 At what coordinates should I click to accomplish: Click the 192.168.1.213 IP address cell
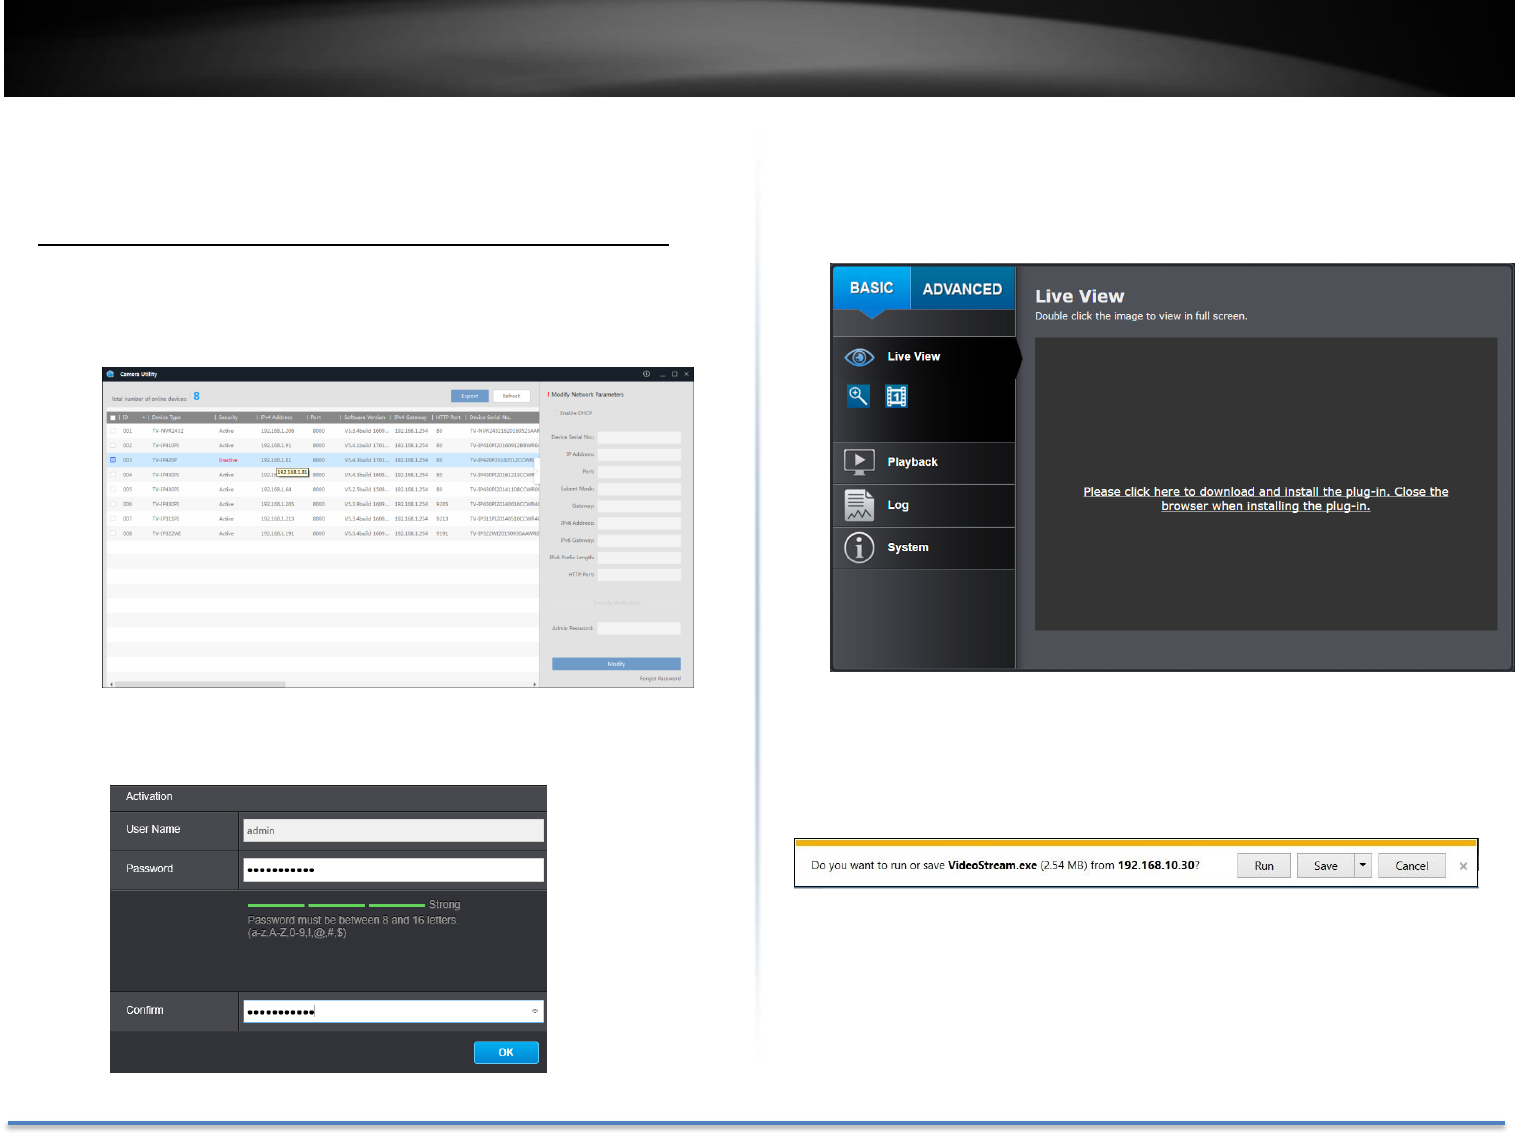(x=277, y=519)
